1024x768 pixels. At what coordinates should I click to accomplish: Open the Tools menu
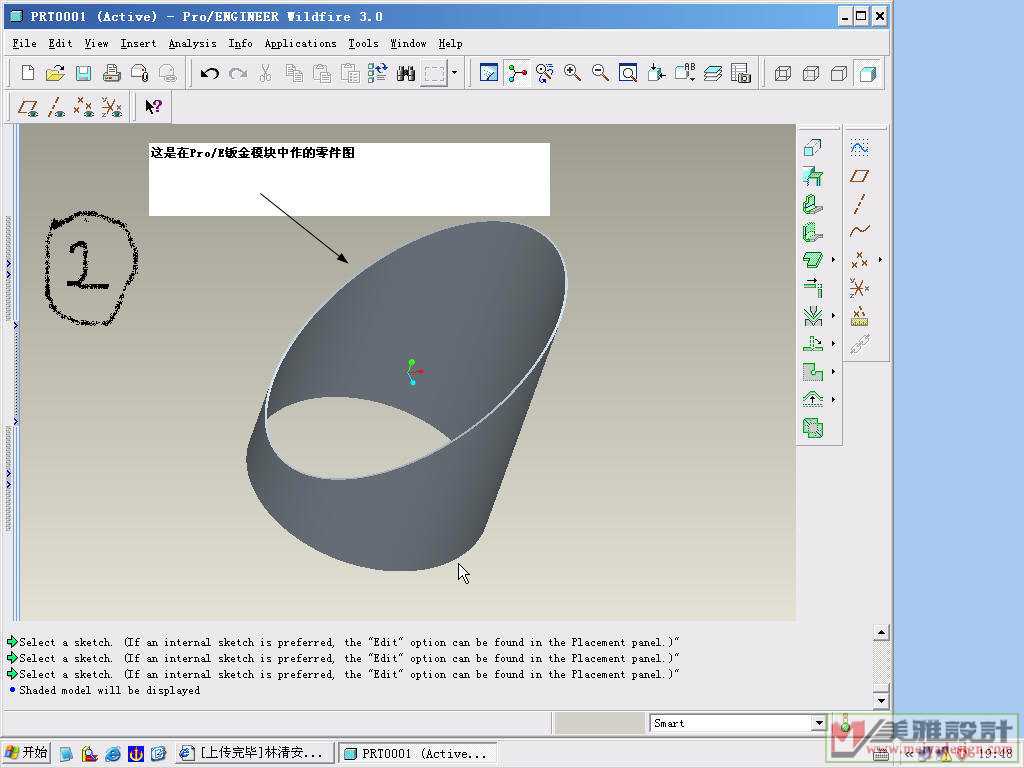pyautogui.click(x=363, y=44)
